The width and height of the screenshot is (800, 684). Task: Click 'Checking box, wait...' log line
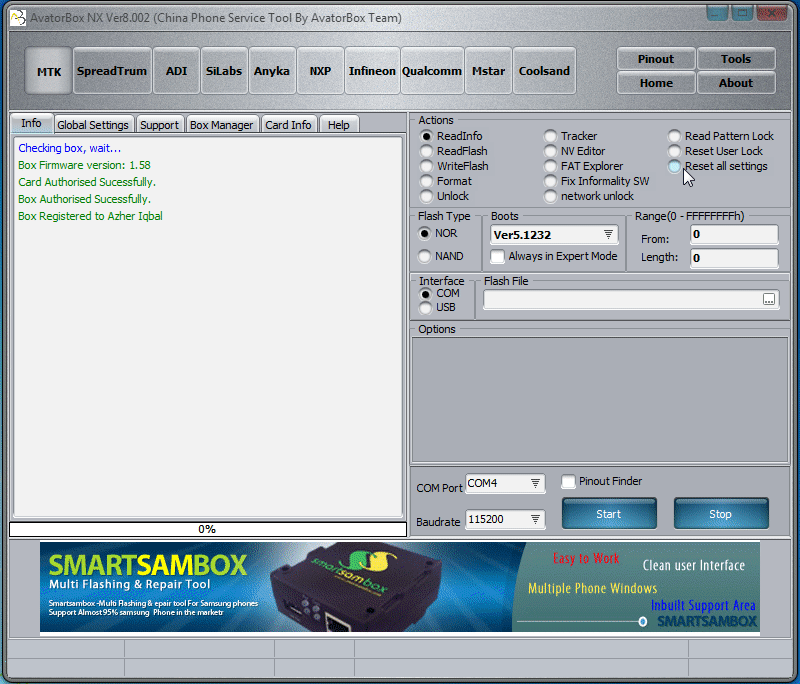69,148
